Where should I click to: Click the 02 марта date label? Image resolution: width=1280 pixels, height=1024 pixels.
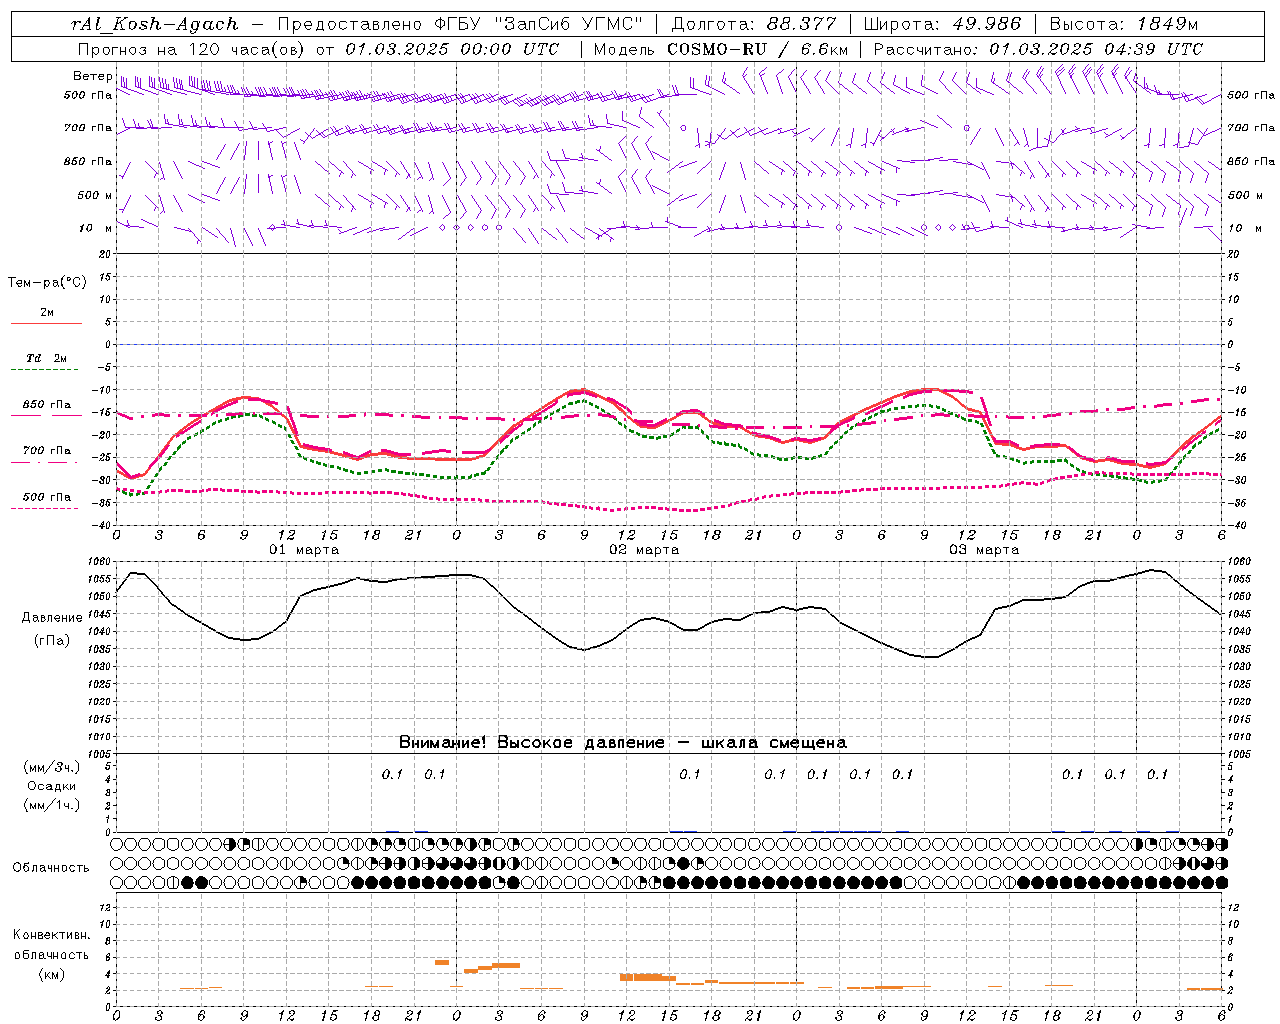[645, 550]
